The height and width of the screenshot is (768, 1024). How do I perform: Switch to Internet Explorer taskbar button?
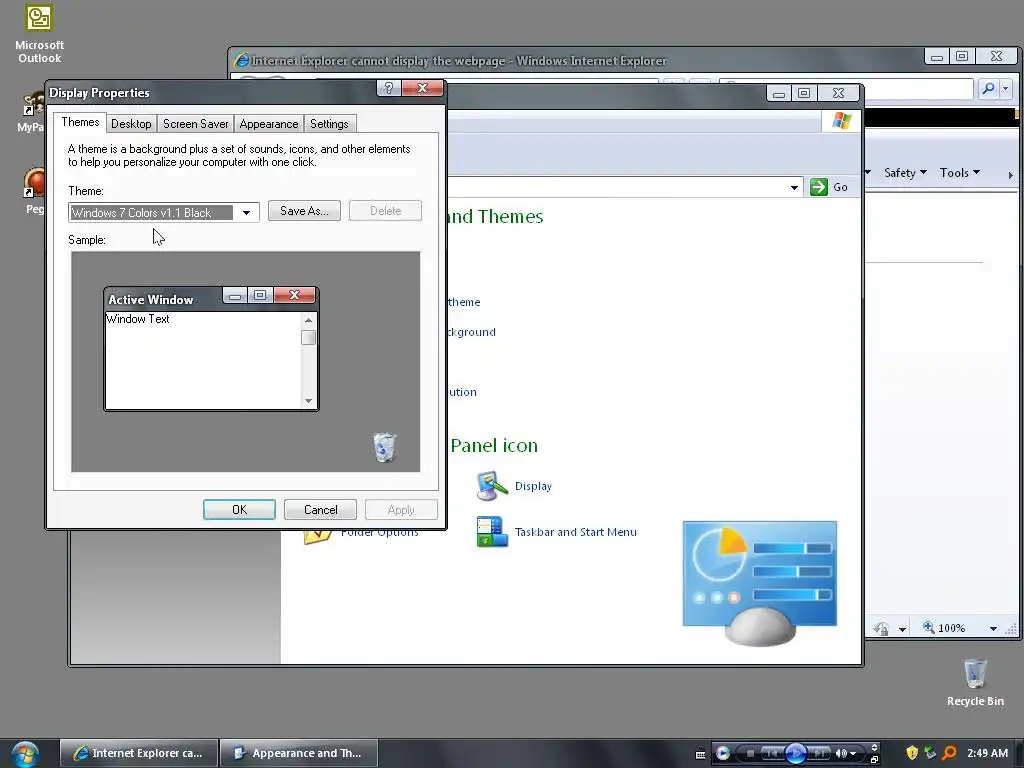click(138, 753)
